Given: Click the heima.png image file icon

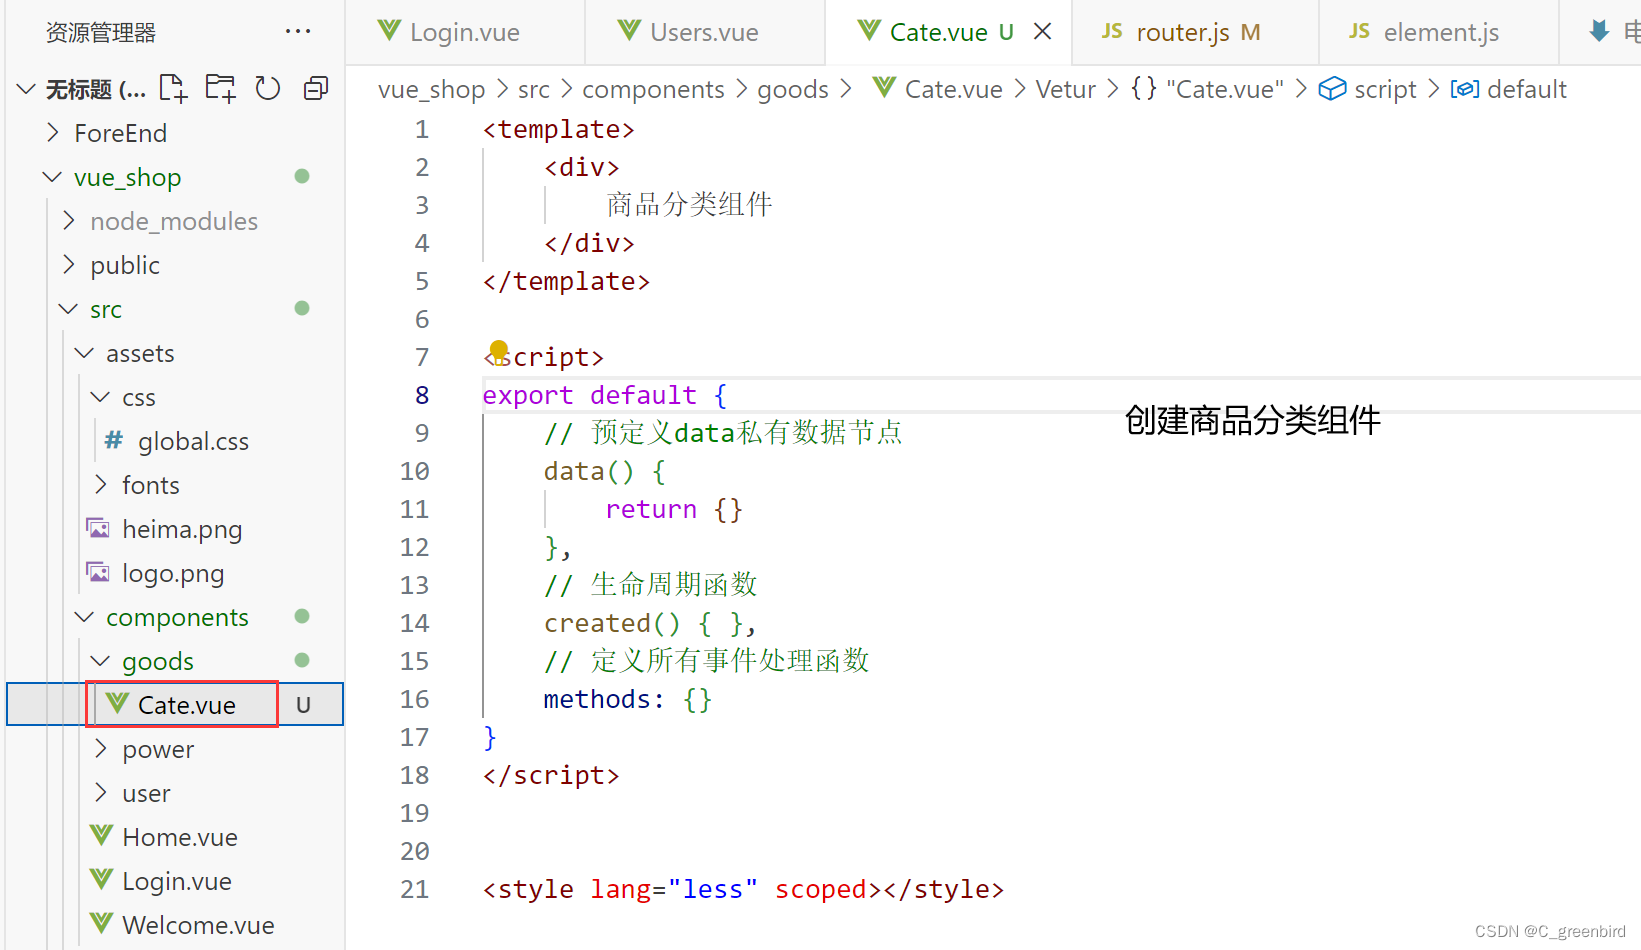Looking at the screenshot, I should (98, 528).
